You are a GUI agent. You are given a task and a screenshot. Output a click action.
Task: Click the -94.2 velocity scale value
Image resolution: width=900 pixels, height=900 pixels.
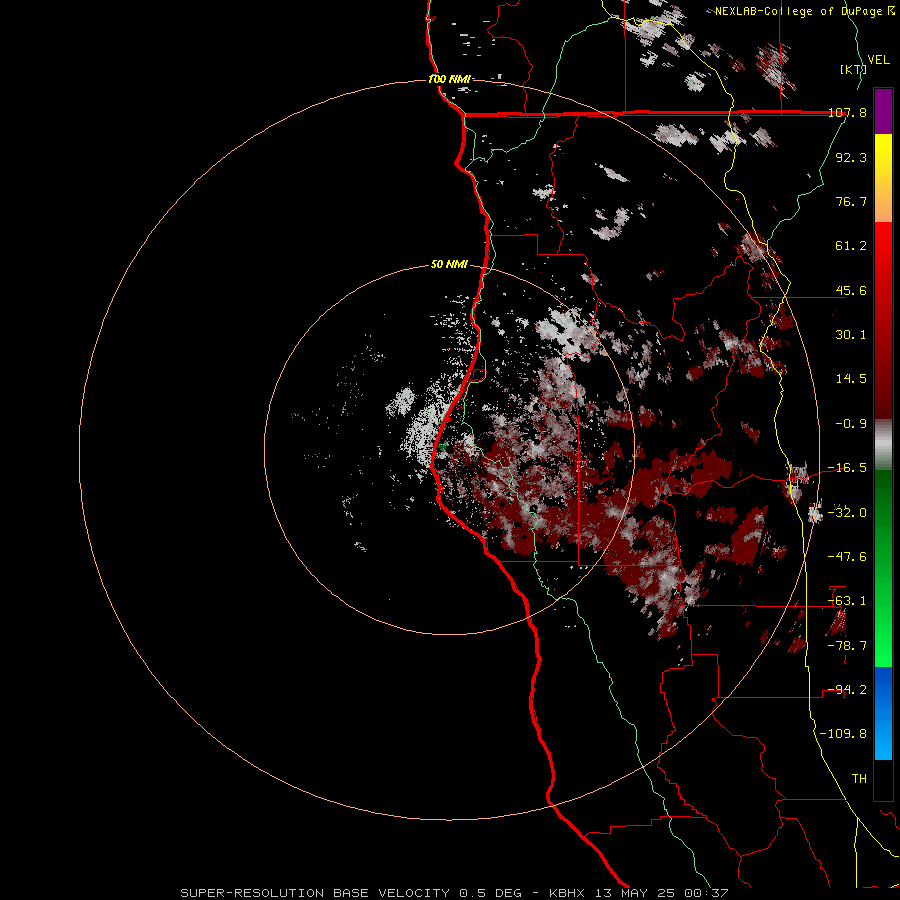847,690
